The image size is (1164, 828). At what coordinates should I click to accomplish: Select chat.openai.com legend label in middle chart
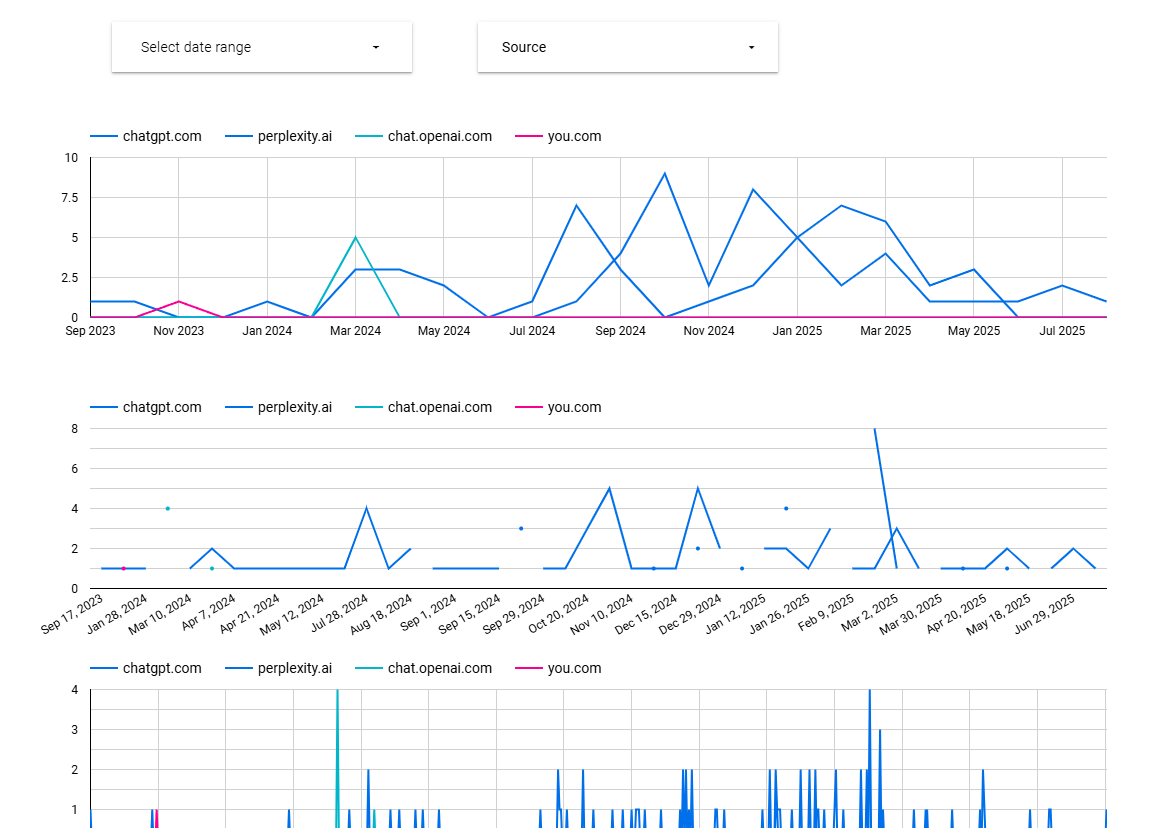click(439, 408)
